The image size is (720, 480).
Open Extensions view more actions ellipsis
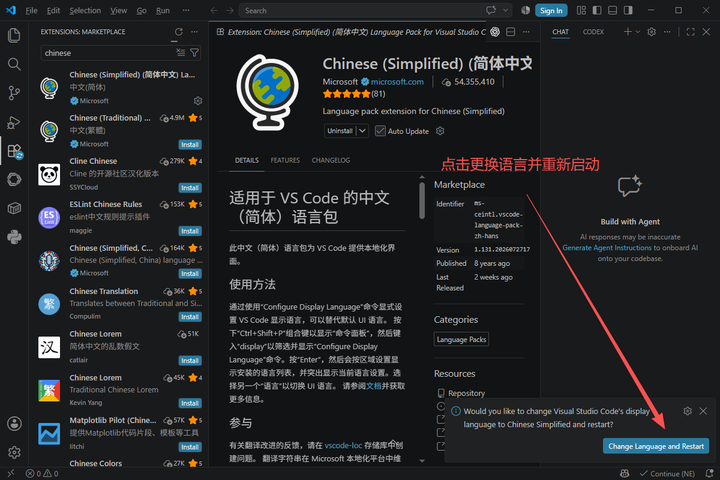[x=195, y=32]
